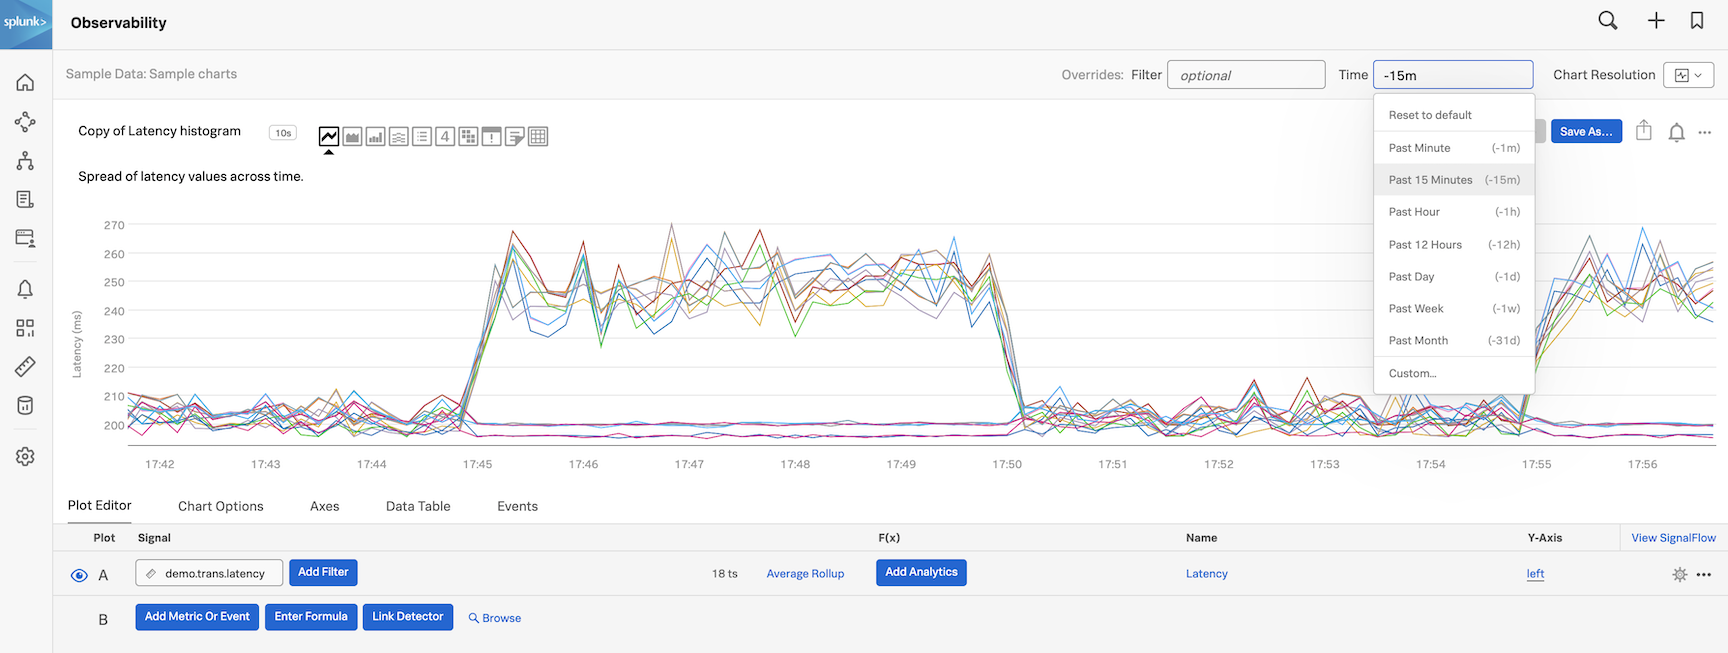Open the Data Table tab
1728x653 pixels.
pyautogui.click(x=418, y=506)
